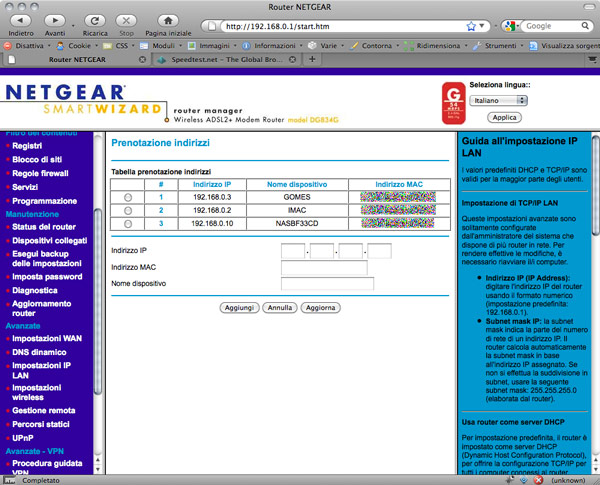The height and width of the screenshot is (485, 600).
Task: Close the Speedtest.net tab
Action: 292,59
